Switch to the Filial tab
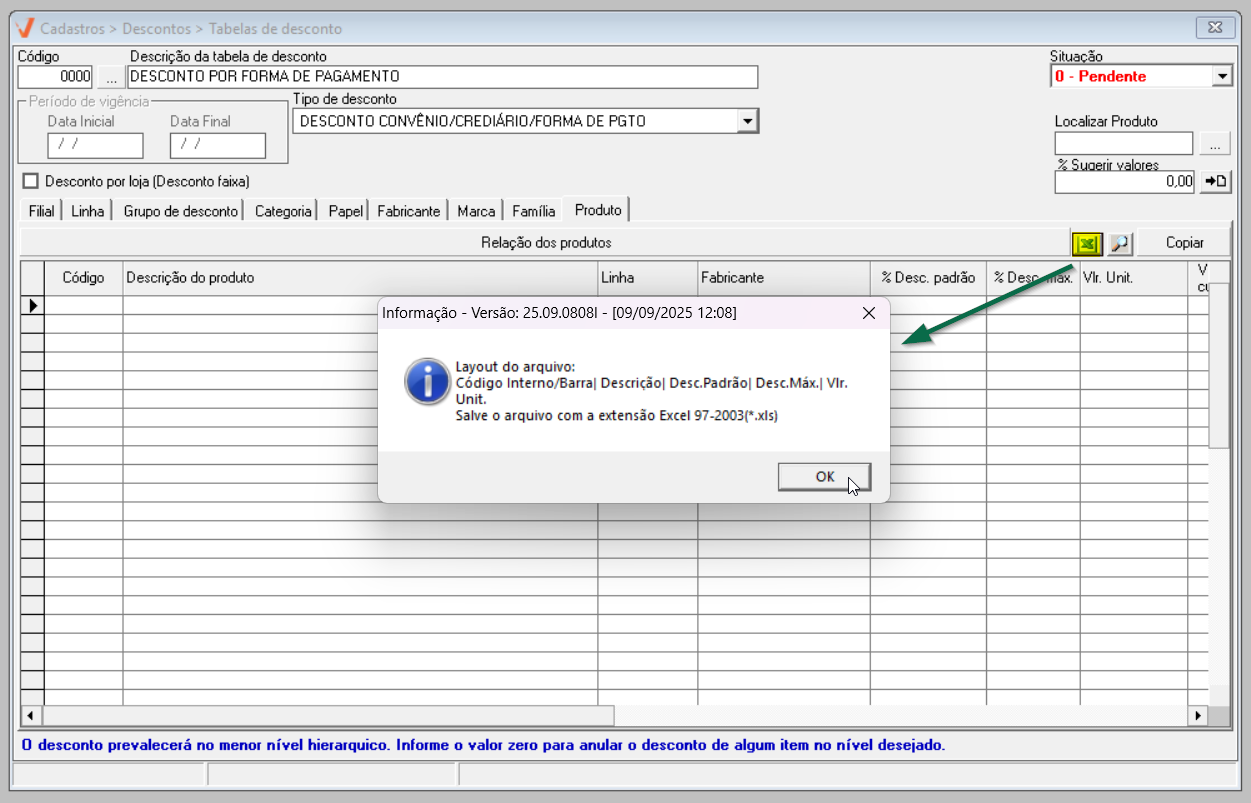The height and width of the screenshot is (803, 1251). [x=41, y=211]
